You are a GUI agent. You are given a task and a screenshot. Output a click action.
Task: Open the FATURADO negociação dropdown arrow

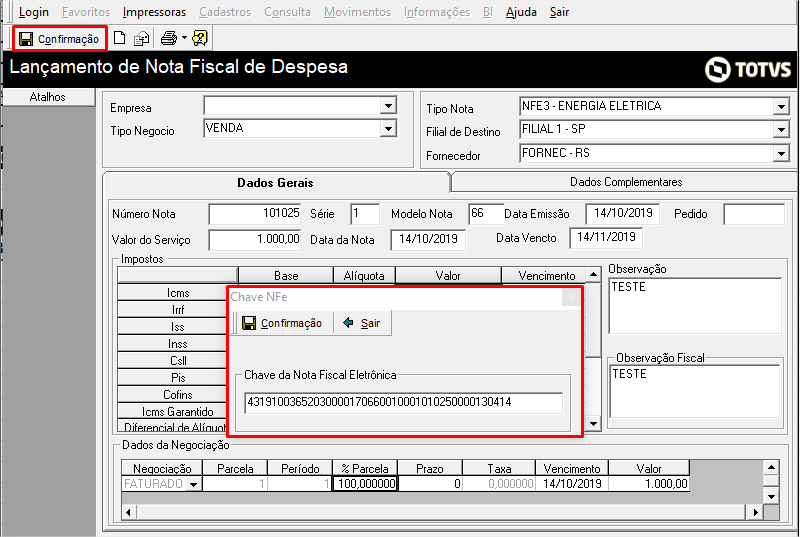(x=193, y=484)
